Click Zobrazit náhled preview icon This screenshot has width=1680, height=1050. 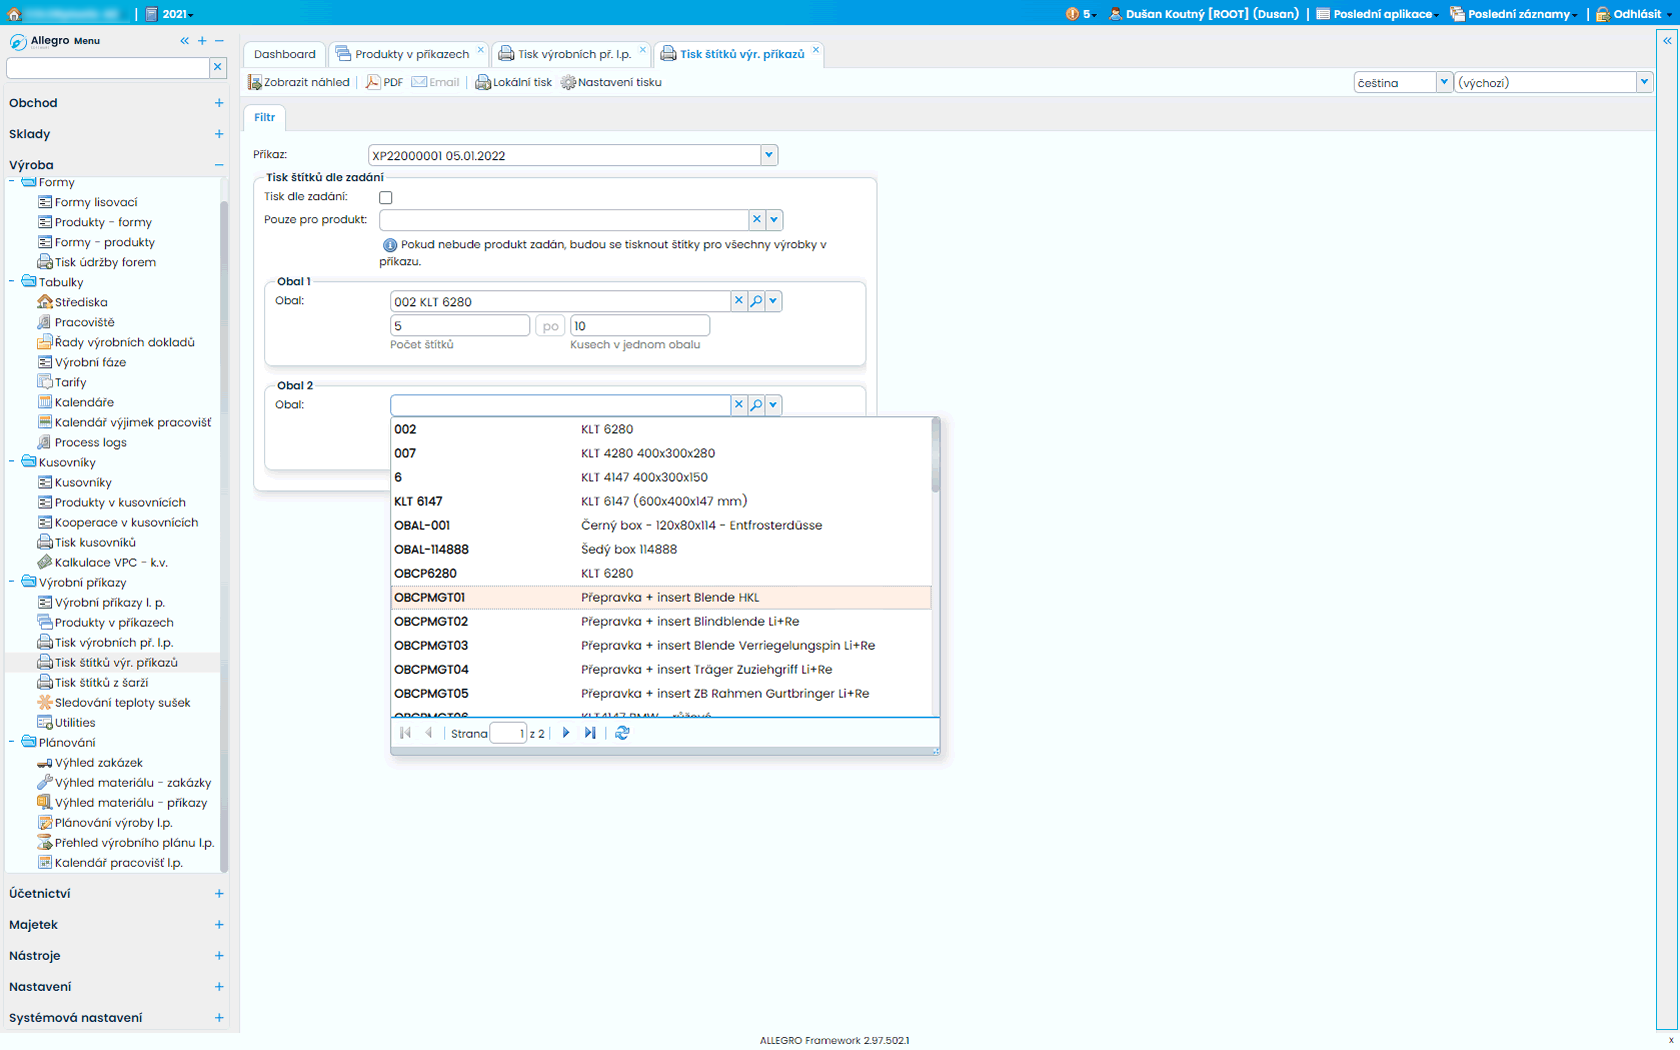tap(255, 82)
